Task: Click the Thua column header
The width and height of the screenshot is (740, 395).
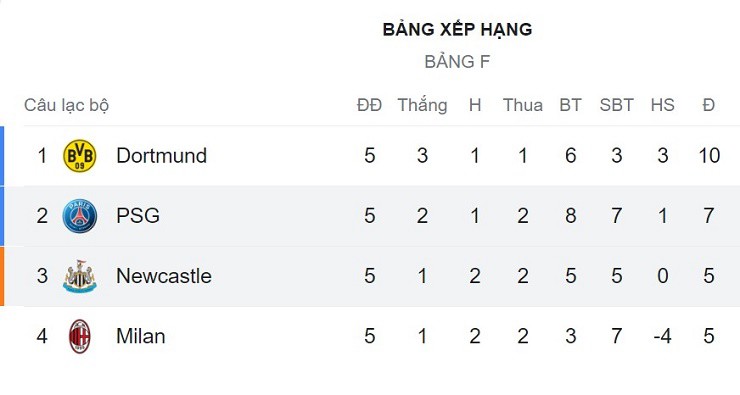Action: click(523, 105)
